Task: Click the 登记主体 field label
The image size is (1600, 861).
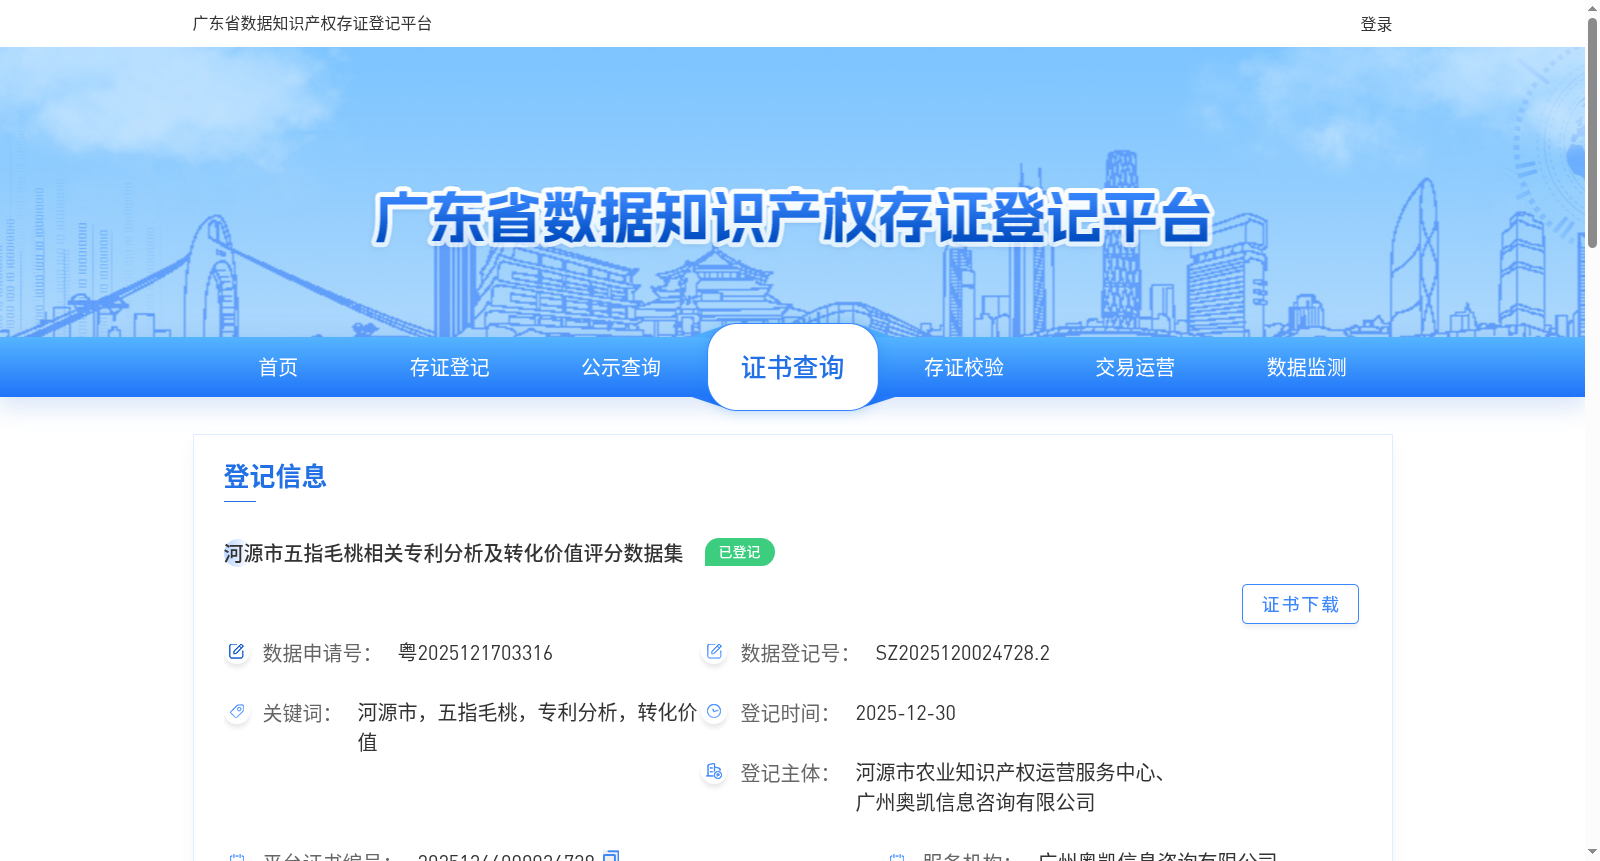Action: (784, 773)
